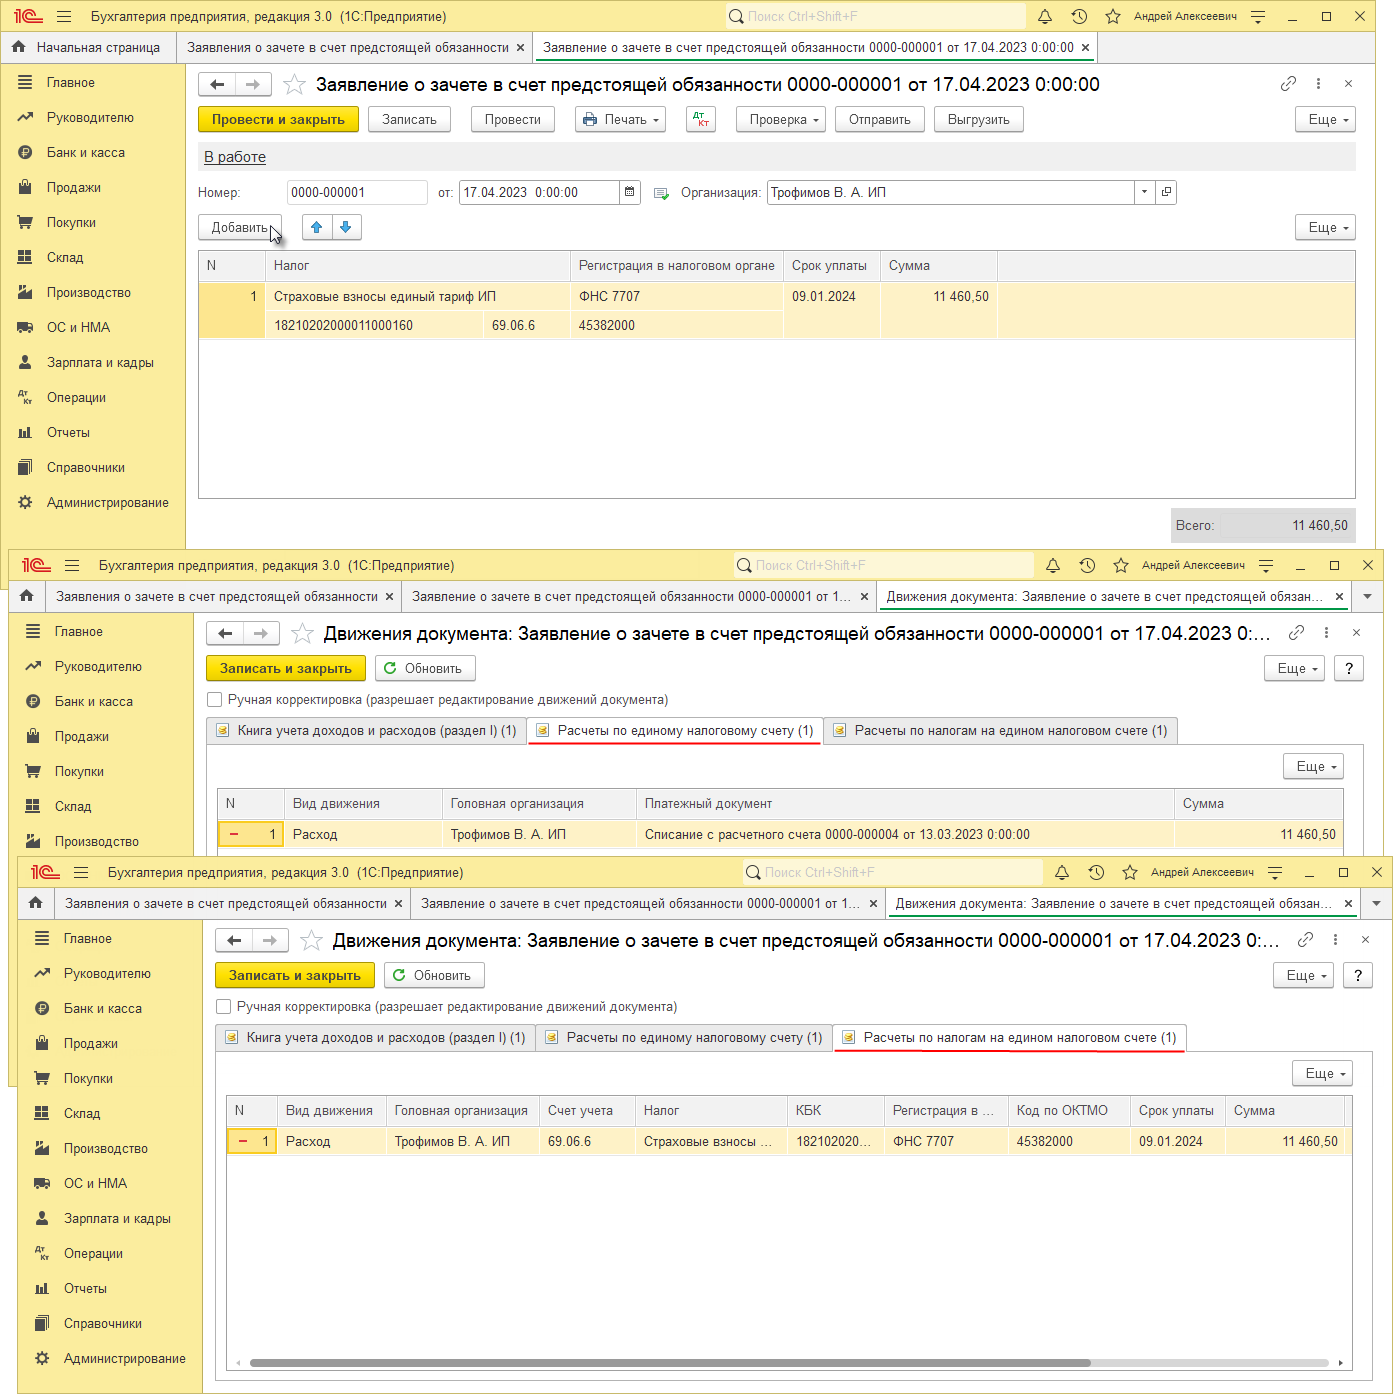
Task: Click Обновить in the middle window
Action: pyautogui.click(x=423, y=669)
